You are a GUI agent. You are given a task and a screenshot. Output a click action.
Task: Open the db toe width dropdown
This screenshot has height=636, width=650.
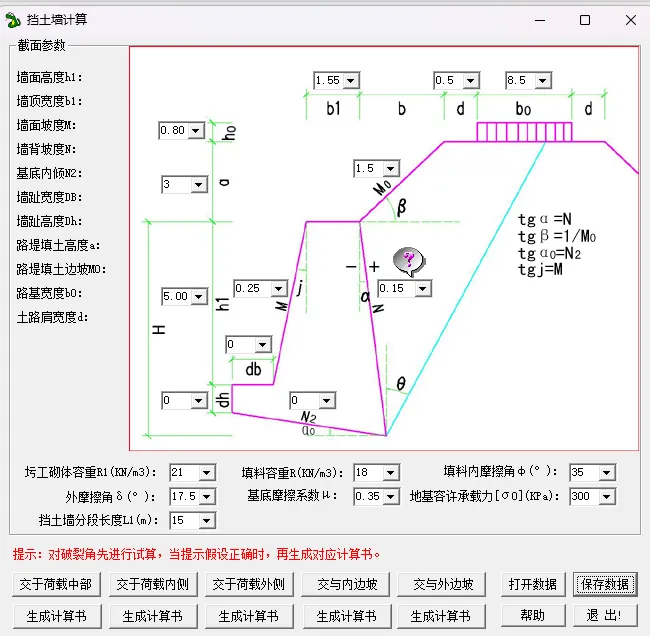pyautogui.click(x=262, y=345)
